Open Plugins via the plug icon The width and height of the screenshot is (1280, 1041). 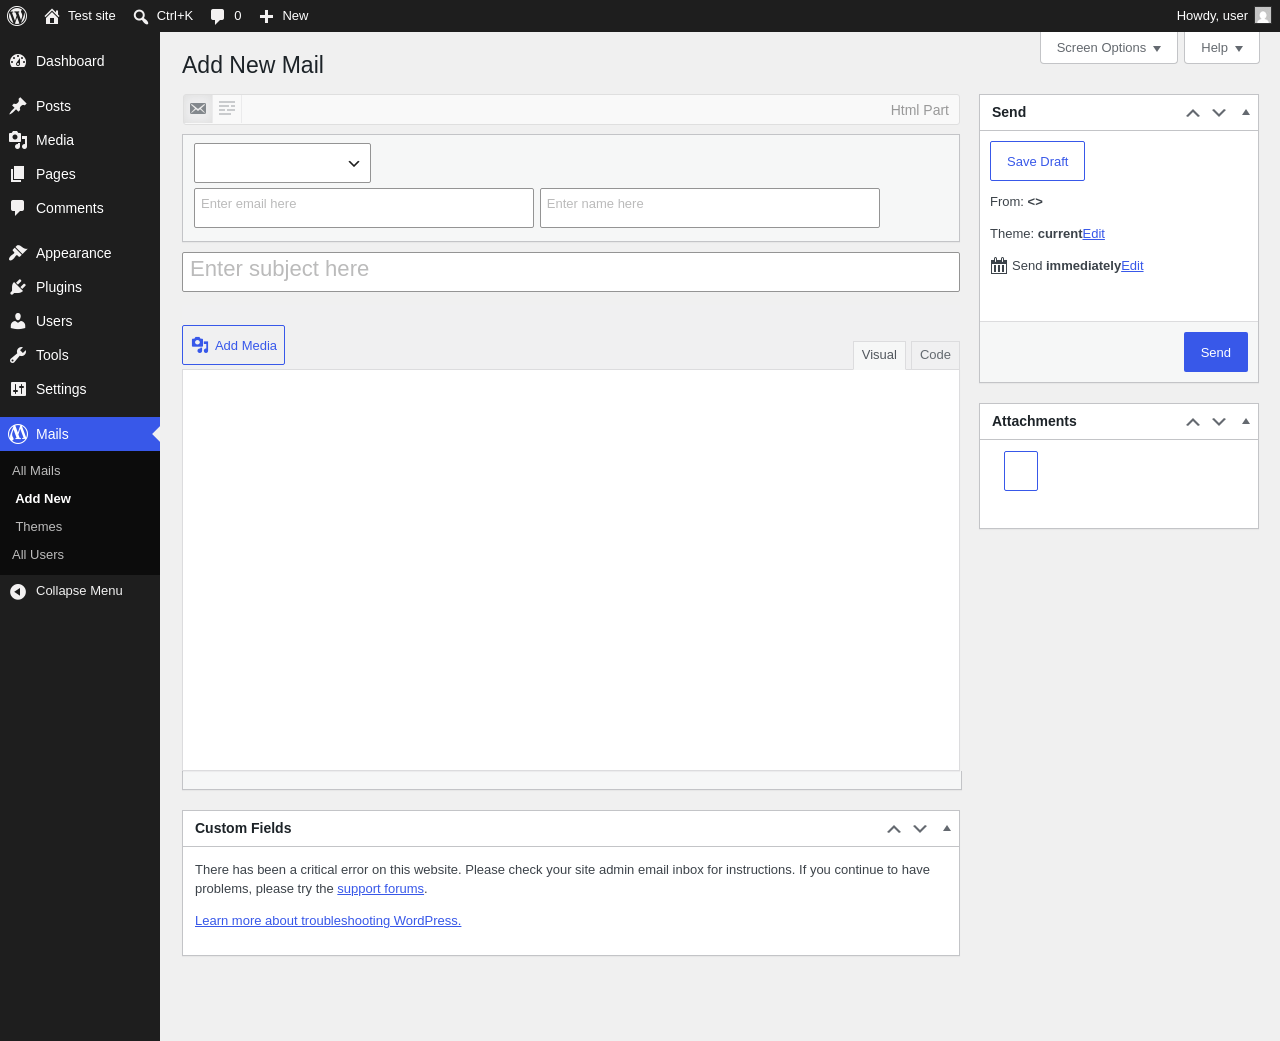click(x=18, y=287)
